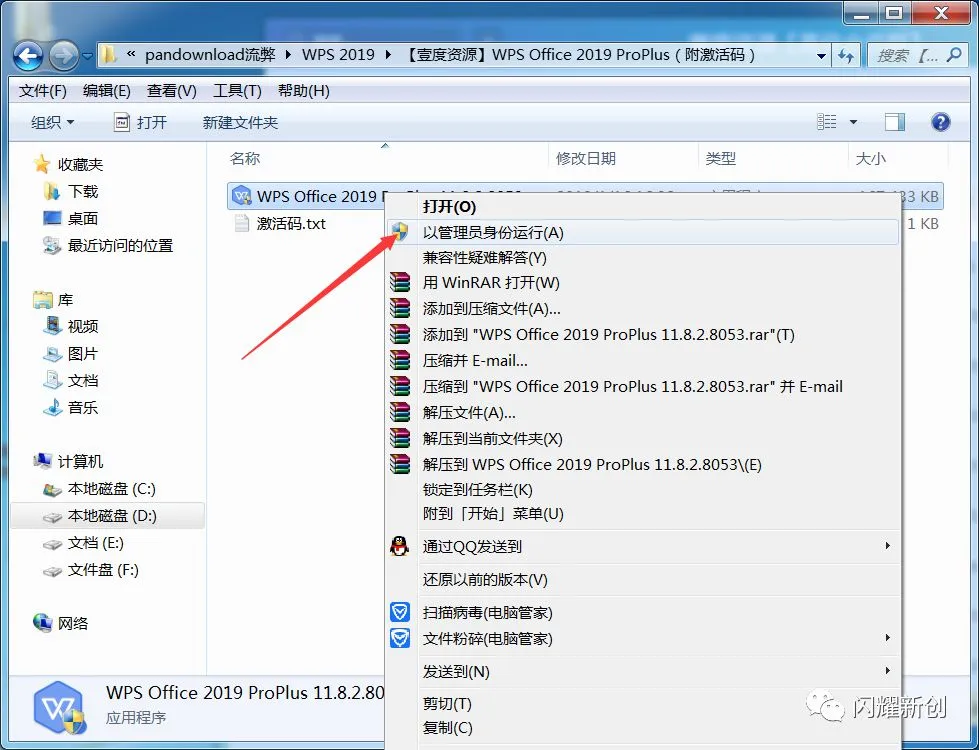Click the WPS Office installer file icon
The width and height of the screenshot is (979, 750).
tap(242, 196)
